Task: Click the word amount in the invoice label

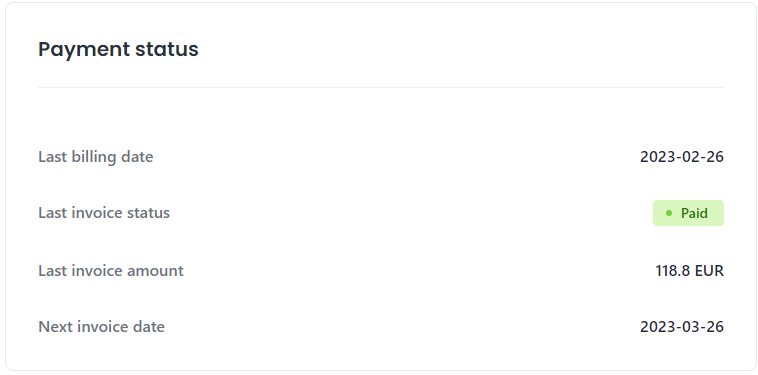Action: point(155,271)
